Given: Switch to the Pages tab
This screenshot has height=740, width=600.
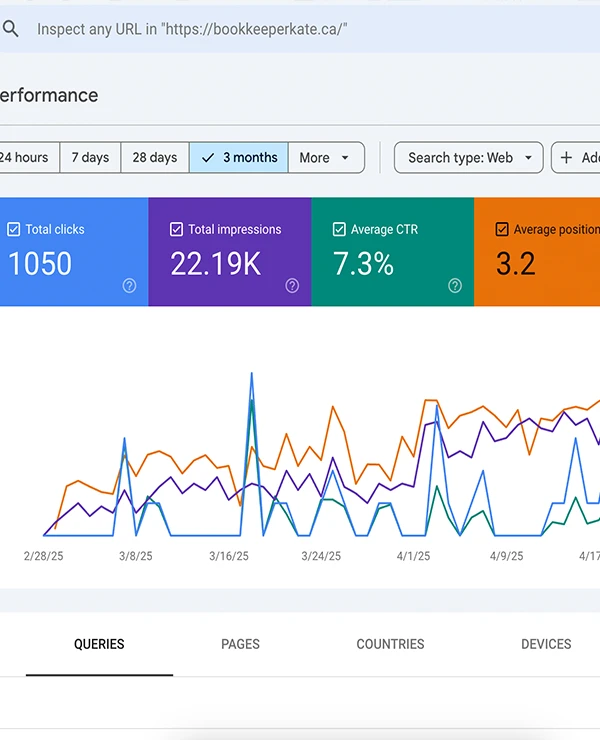Looking at the screenshot, I should tap(240, 644).
